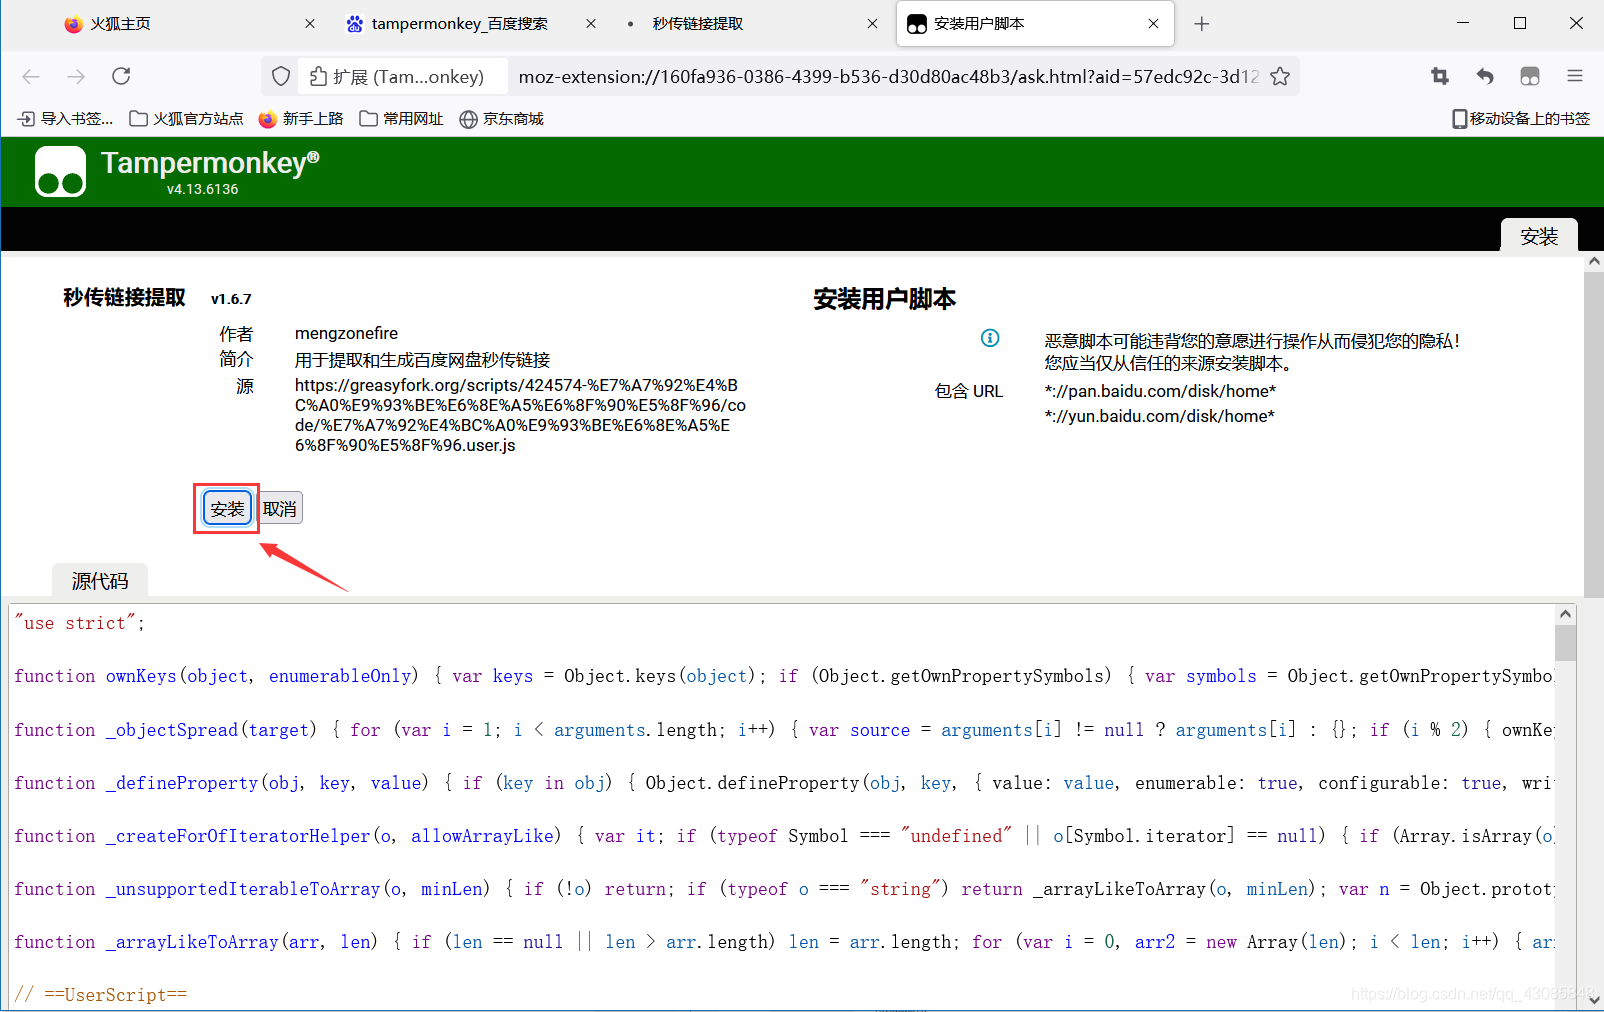Click the function _objectSpread code line
This screenshot has height=1012, width=1604.
[783, 730]
